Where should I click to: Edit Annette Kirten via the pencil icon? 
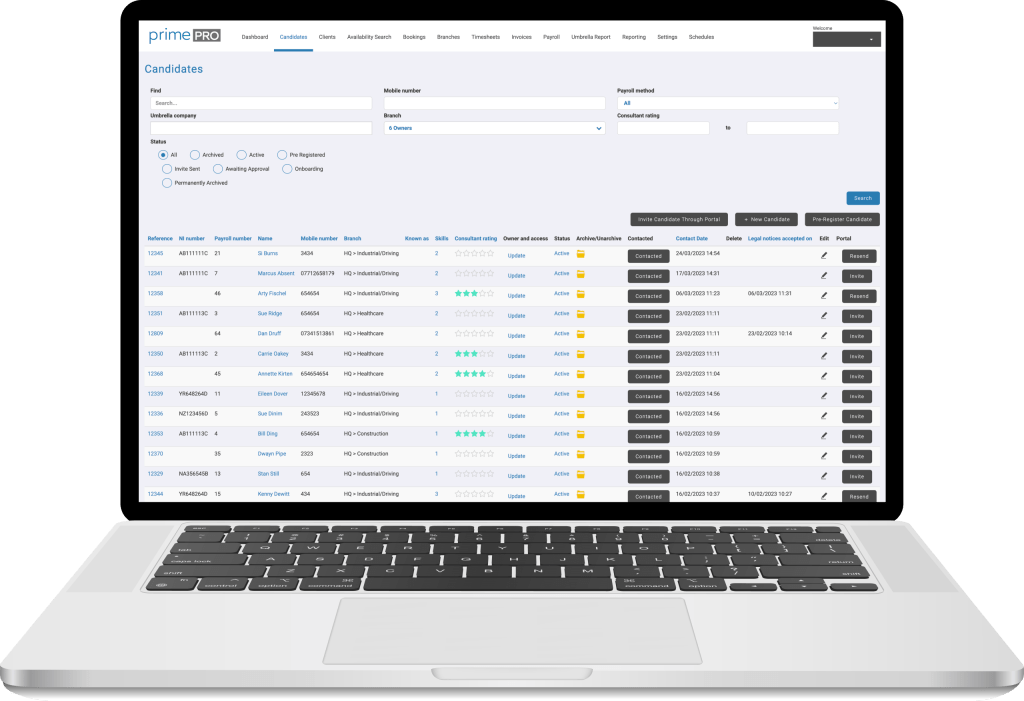coord(824,376)
